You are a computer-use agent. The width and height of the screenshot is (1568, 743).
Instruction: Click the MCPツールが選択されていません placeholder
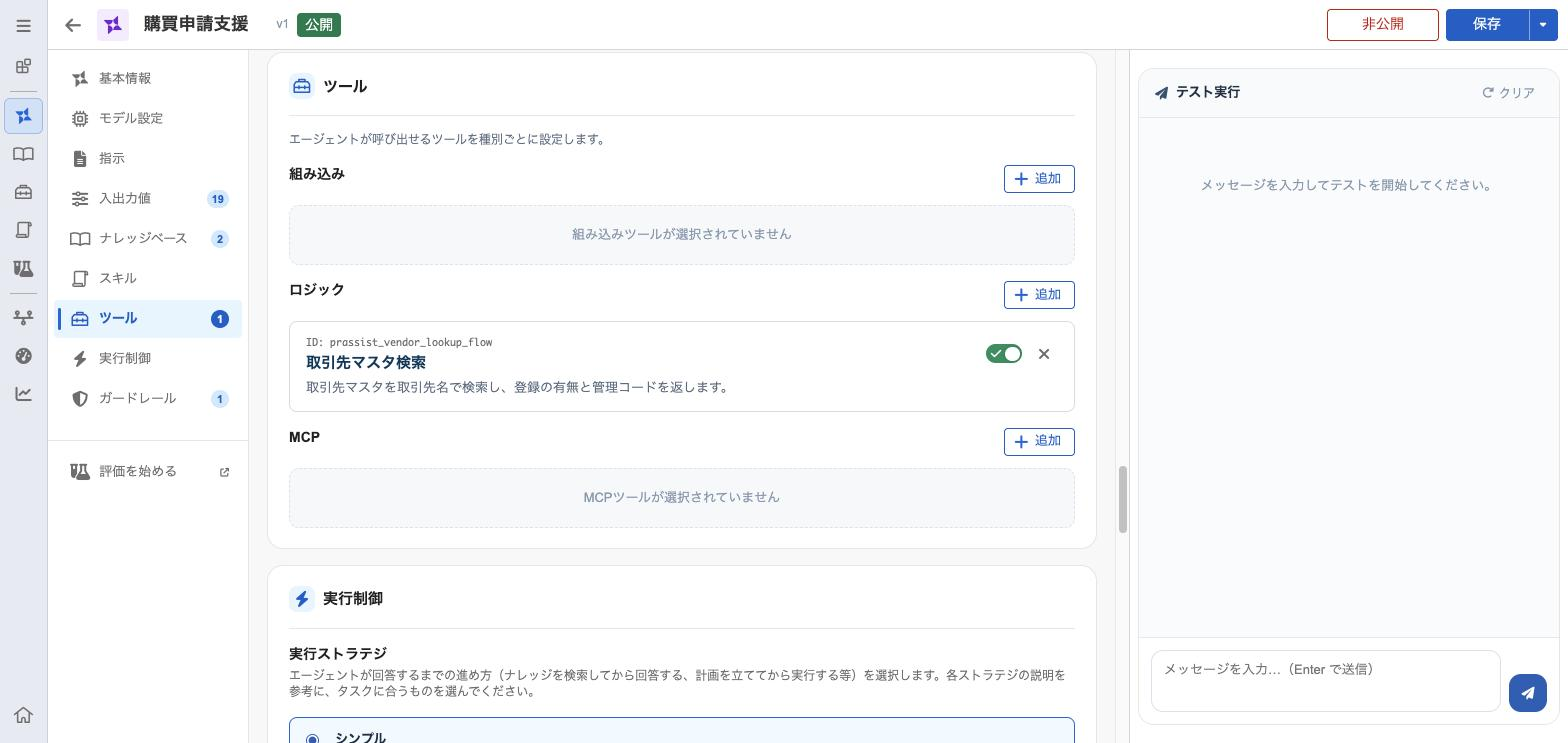click(x=681, y=497)
